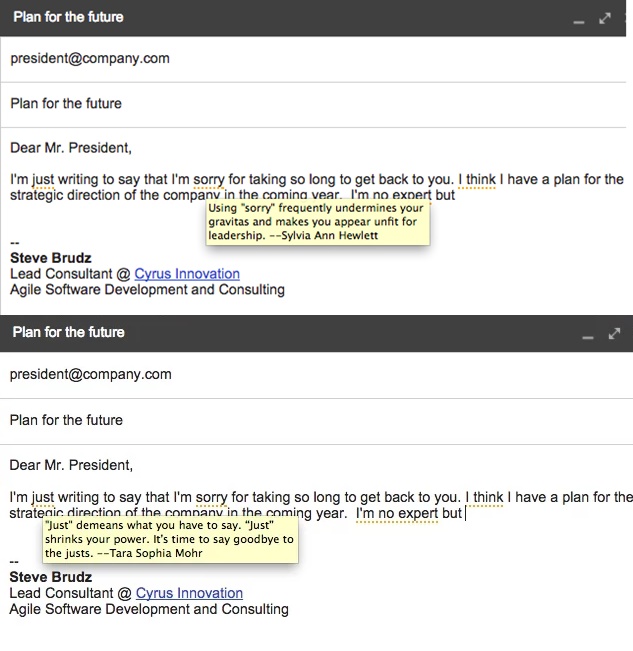
Task: Follow Cyrus Innovation link in the lower signature
Action: pos(189,593)
